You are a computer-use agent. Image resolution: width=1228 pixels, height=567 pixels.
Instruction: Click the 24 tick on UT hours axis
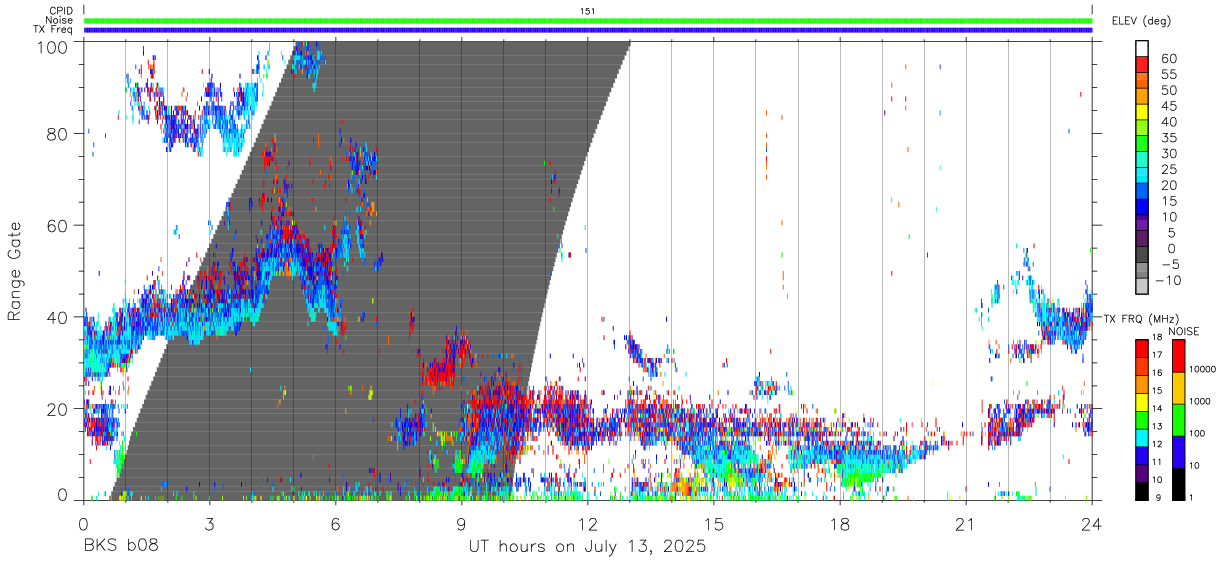(x=1092, y=524)
